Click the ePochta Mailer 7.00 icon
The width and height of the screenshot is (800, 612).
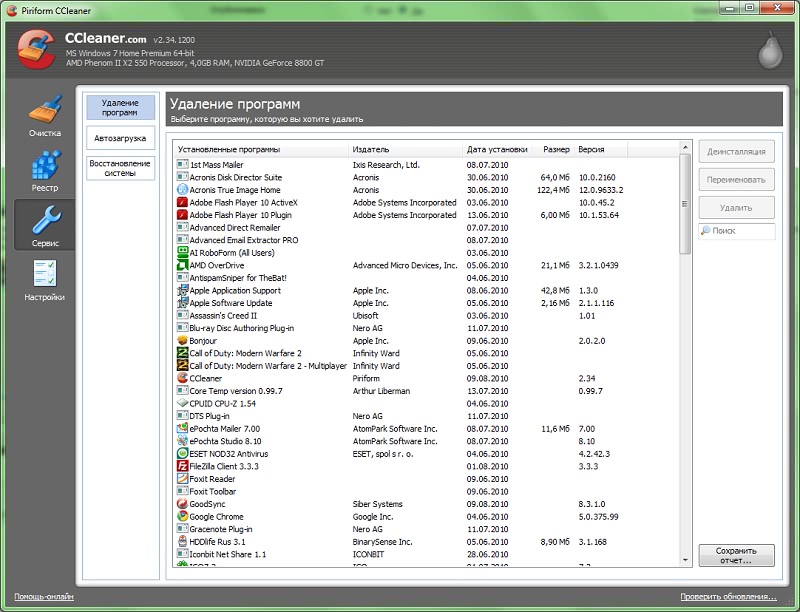182,428
